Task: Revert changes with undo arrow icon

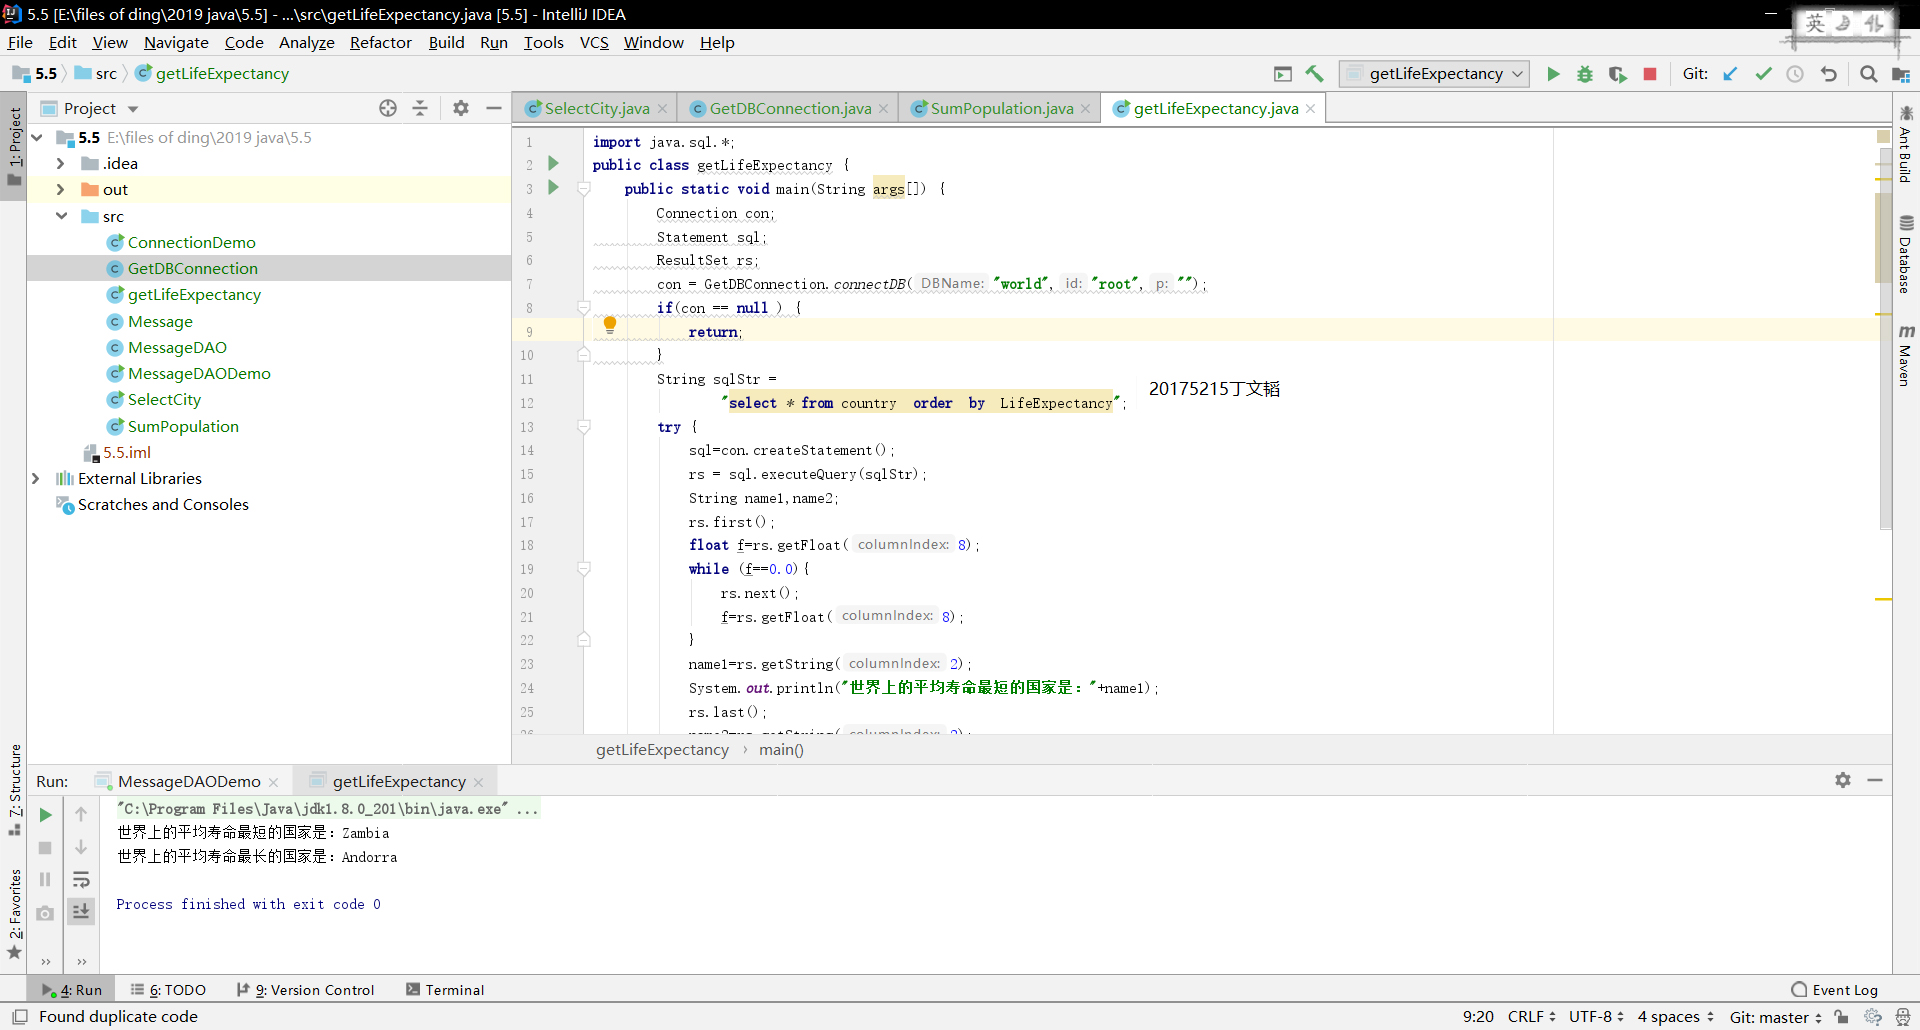Action: click(1828, 74)
